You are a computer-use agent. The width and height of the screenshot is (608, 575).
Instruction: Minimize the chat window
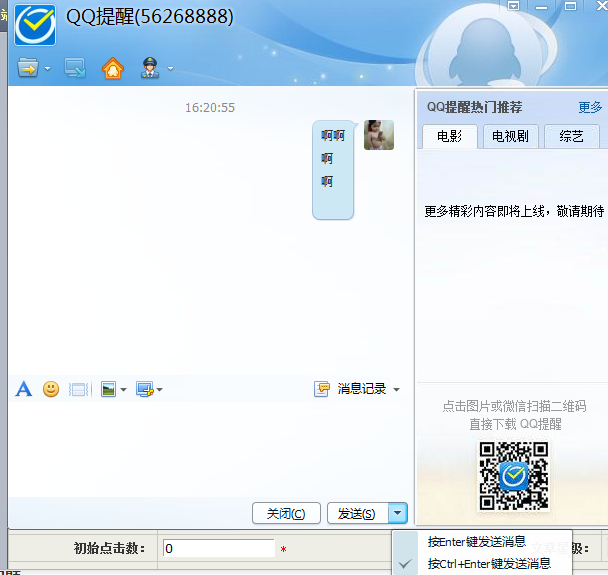542,7
